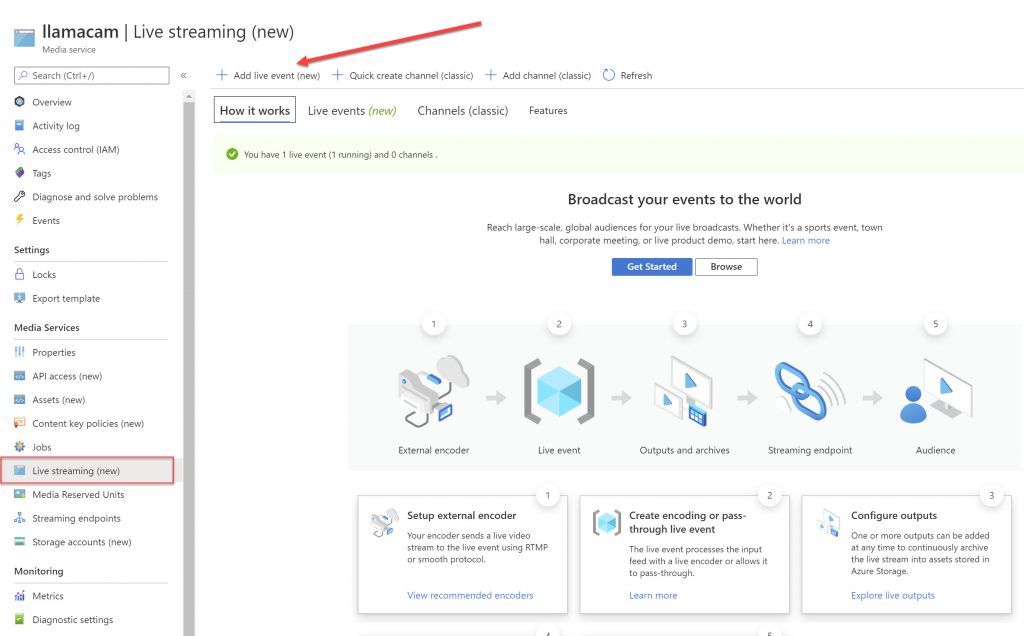This screenshot has width=1024, height=636.
Task: Collapse the sidebar with double-chevron button
Action: [184, 76]
